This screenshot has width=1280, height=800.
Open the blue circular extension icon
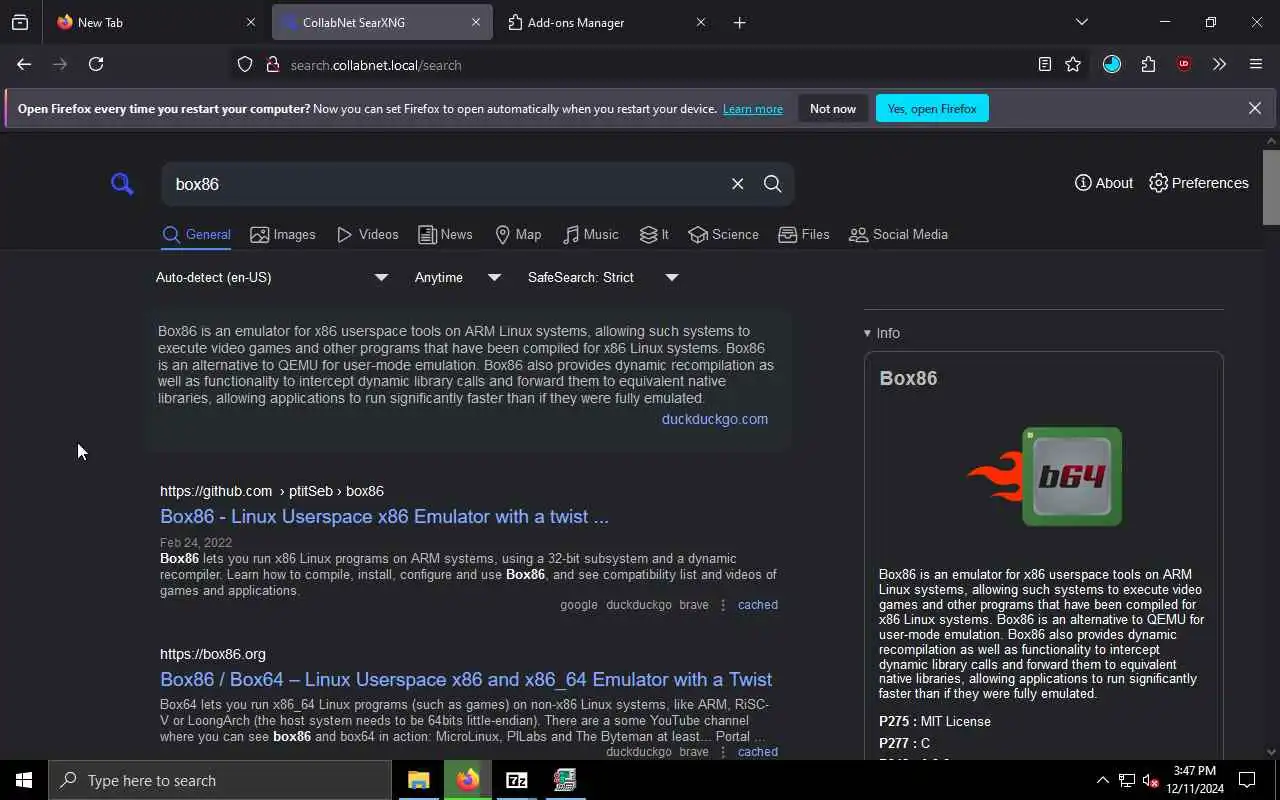(x=1112, y=64)
